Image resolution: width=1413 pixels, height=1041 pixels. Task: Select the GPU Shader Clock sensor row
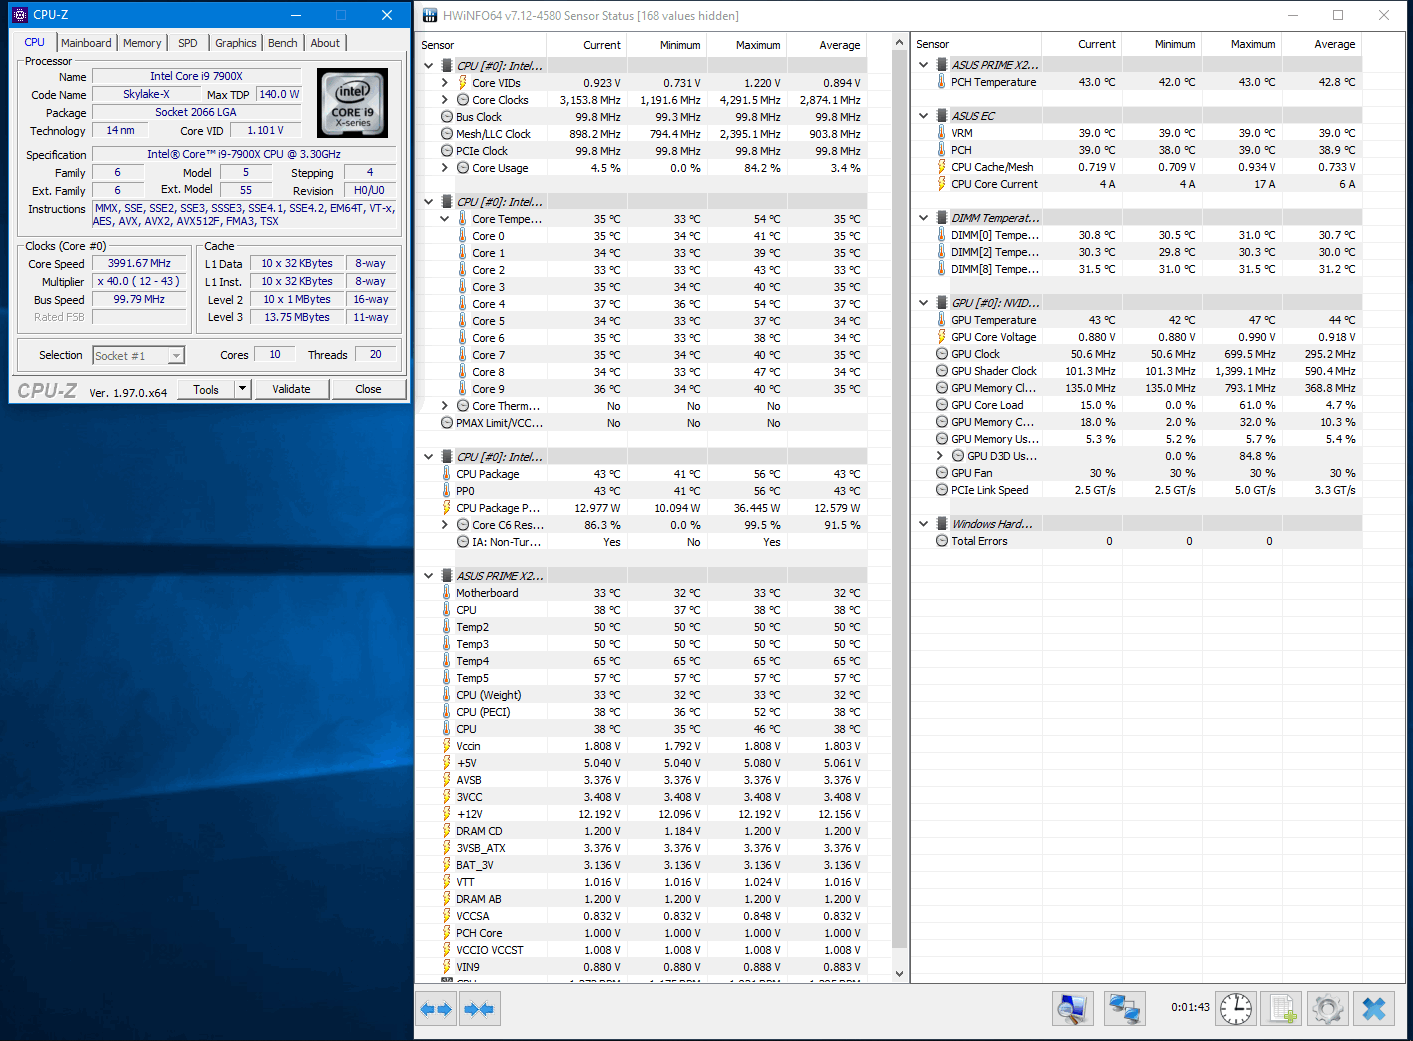click(x=1137, y=371)
